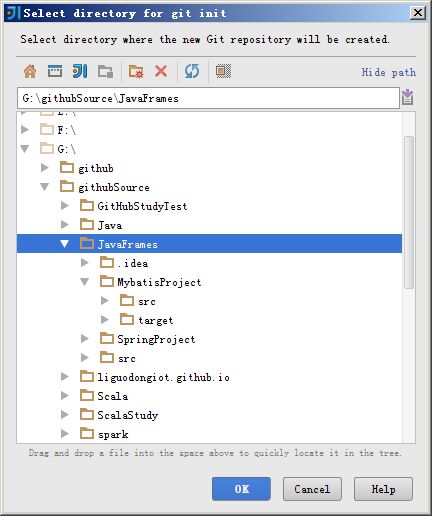Collapse the MybatisProject folder
The image size is (432, 516).
click(85, 282)
